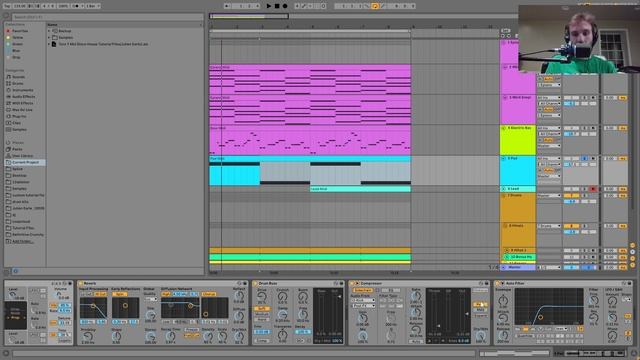Click the Drum Buss hot-swap icon
This screenshot has width=640, height=360.
click(x=336, y=283)
